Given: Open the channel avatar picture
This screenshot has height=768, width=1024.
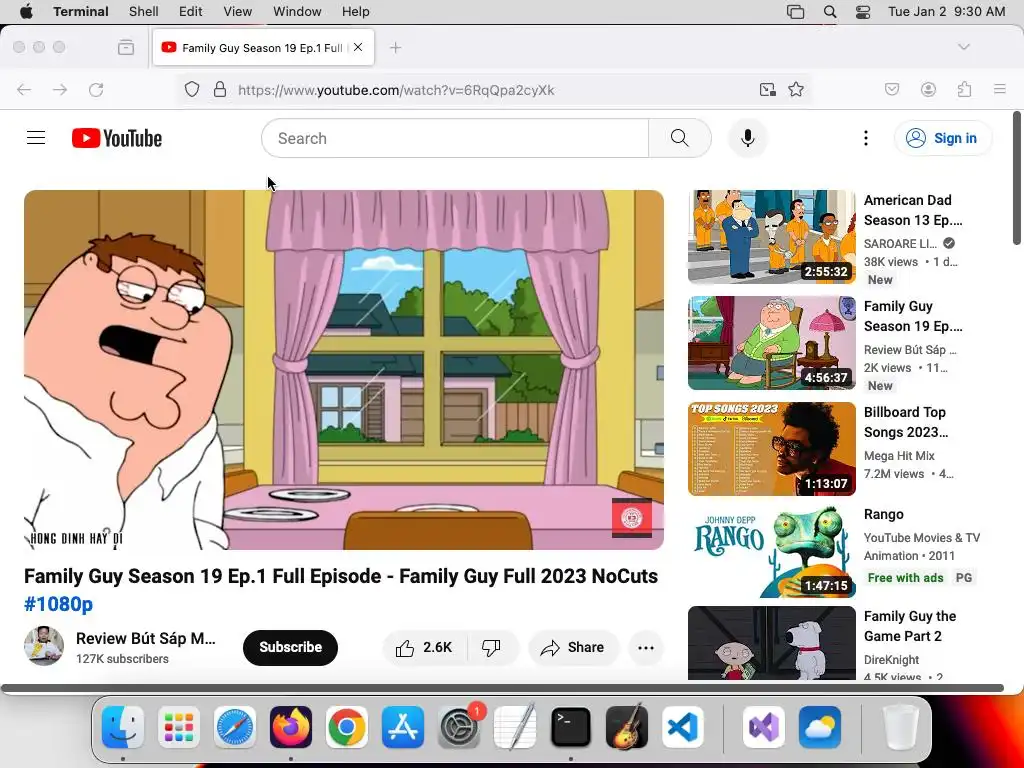Looking at the screenshot, I should (44, 646).
